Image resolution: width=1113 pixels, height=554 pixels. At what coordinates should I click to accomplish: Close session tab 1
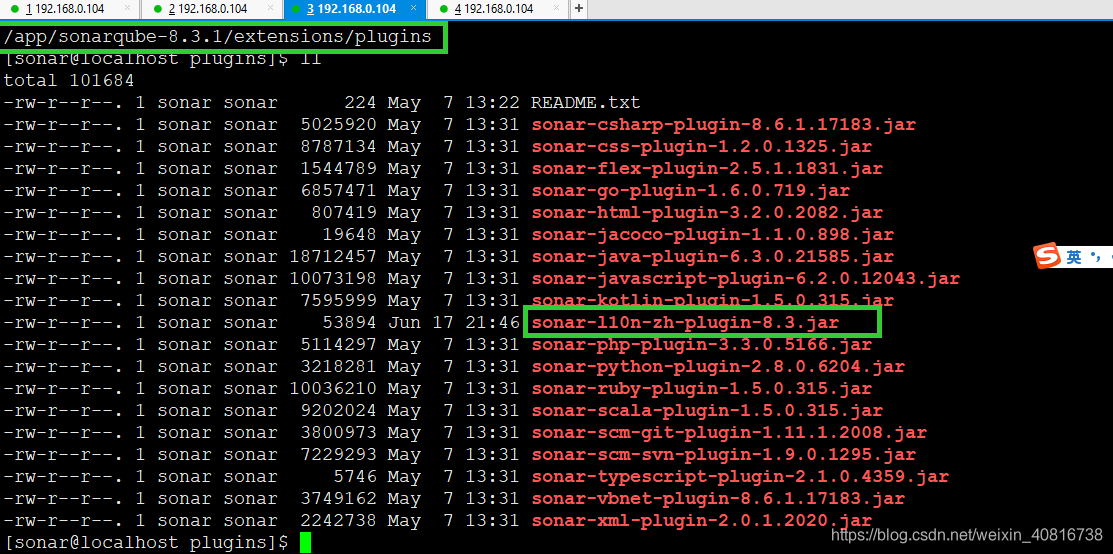[x=127, y=9]
